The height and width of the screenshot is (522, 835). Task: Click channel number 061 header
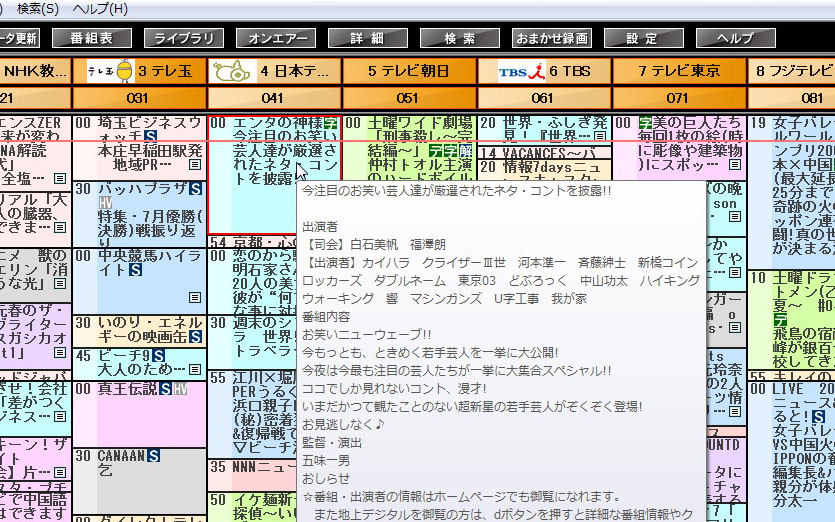(544, 98)
